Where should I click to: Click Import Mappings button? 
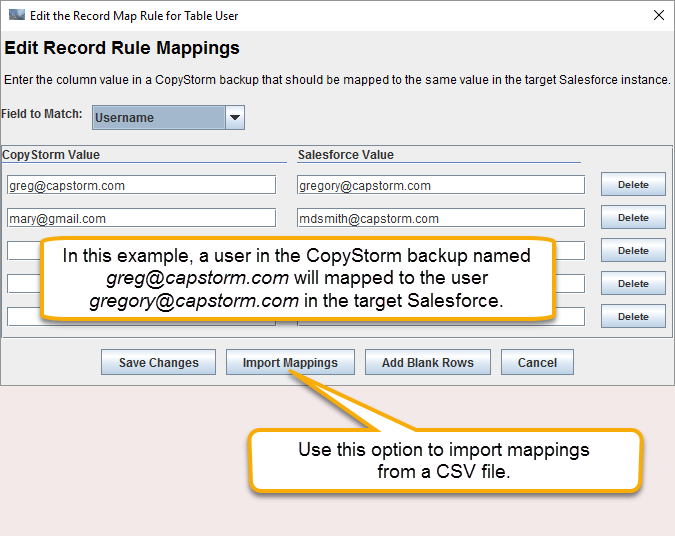coord(291,362)
